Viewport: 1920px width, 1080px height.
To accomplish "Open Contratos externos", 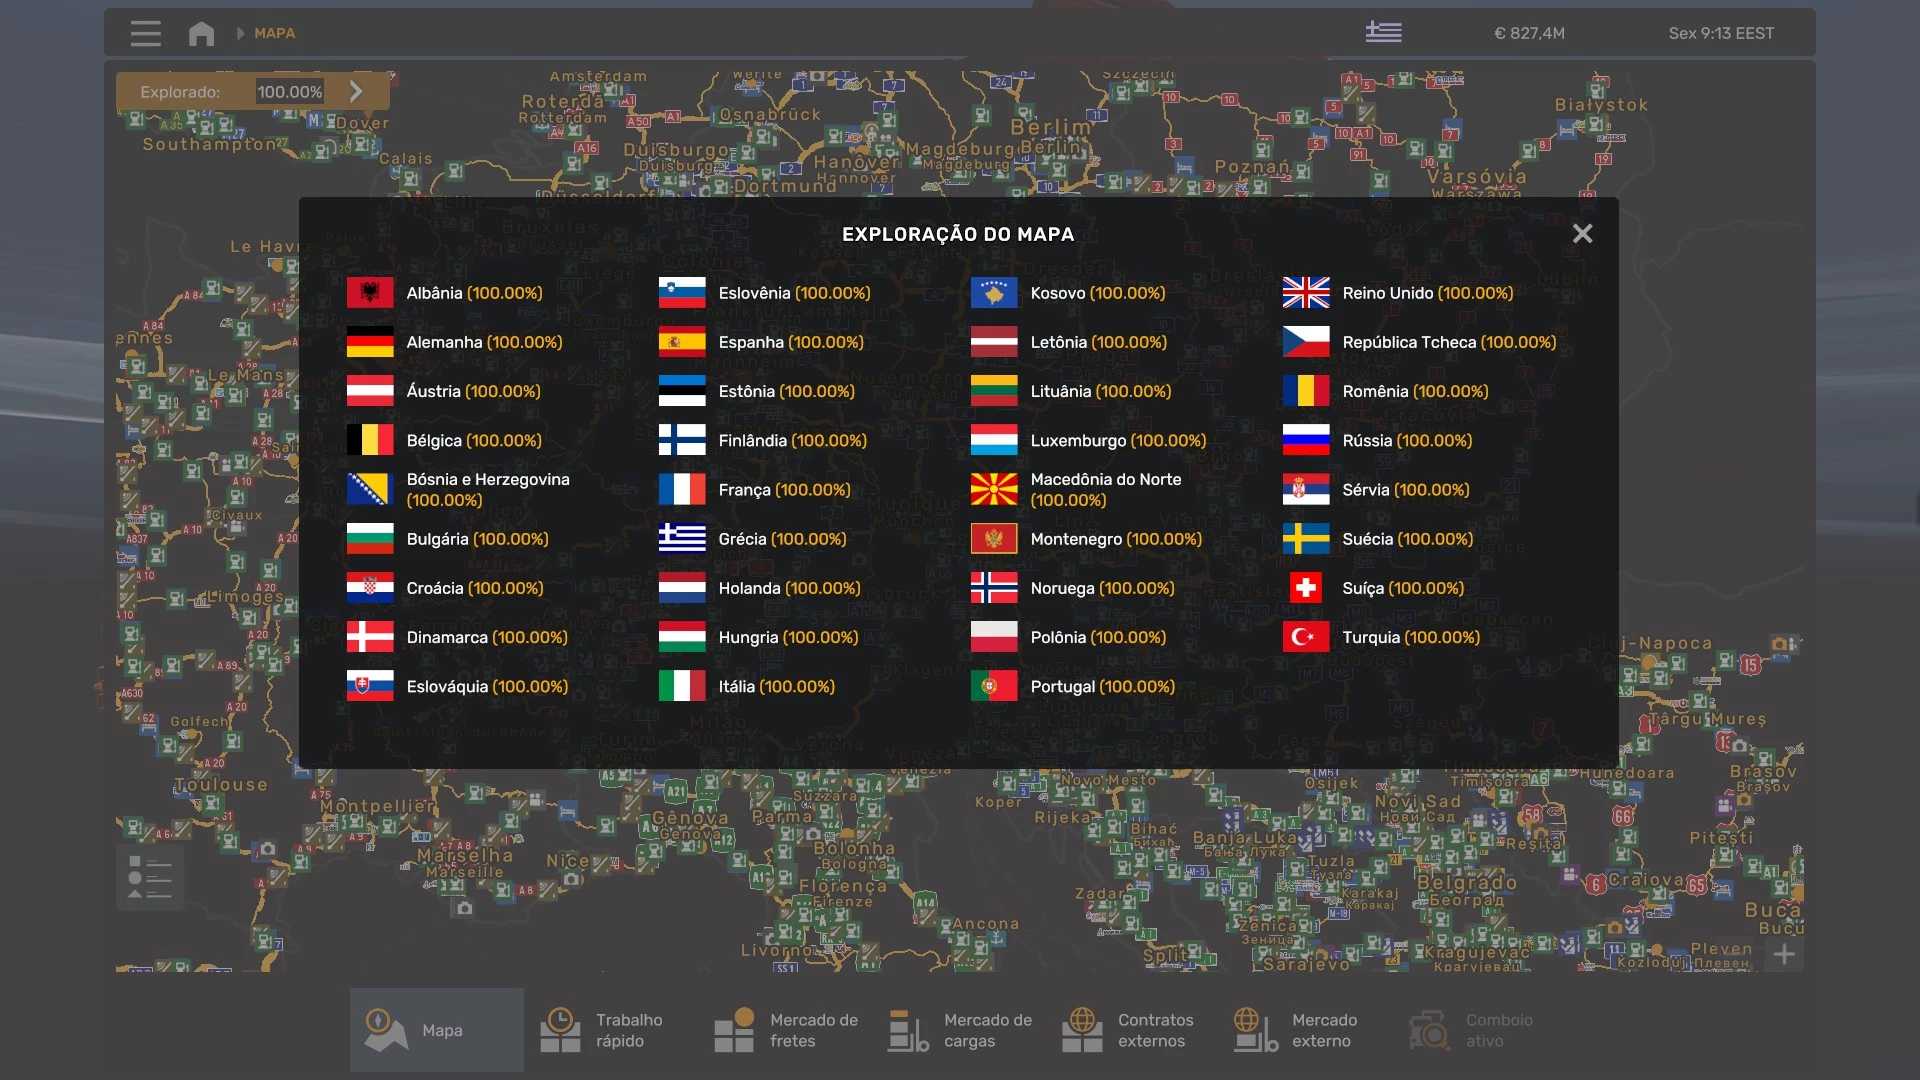I will [1133, 1030].
